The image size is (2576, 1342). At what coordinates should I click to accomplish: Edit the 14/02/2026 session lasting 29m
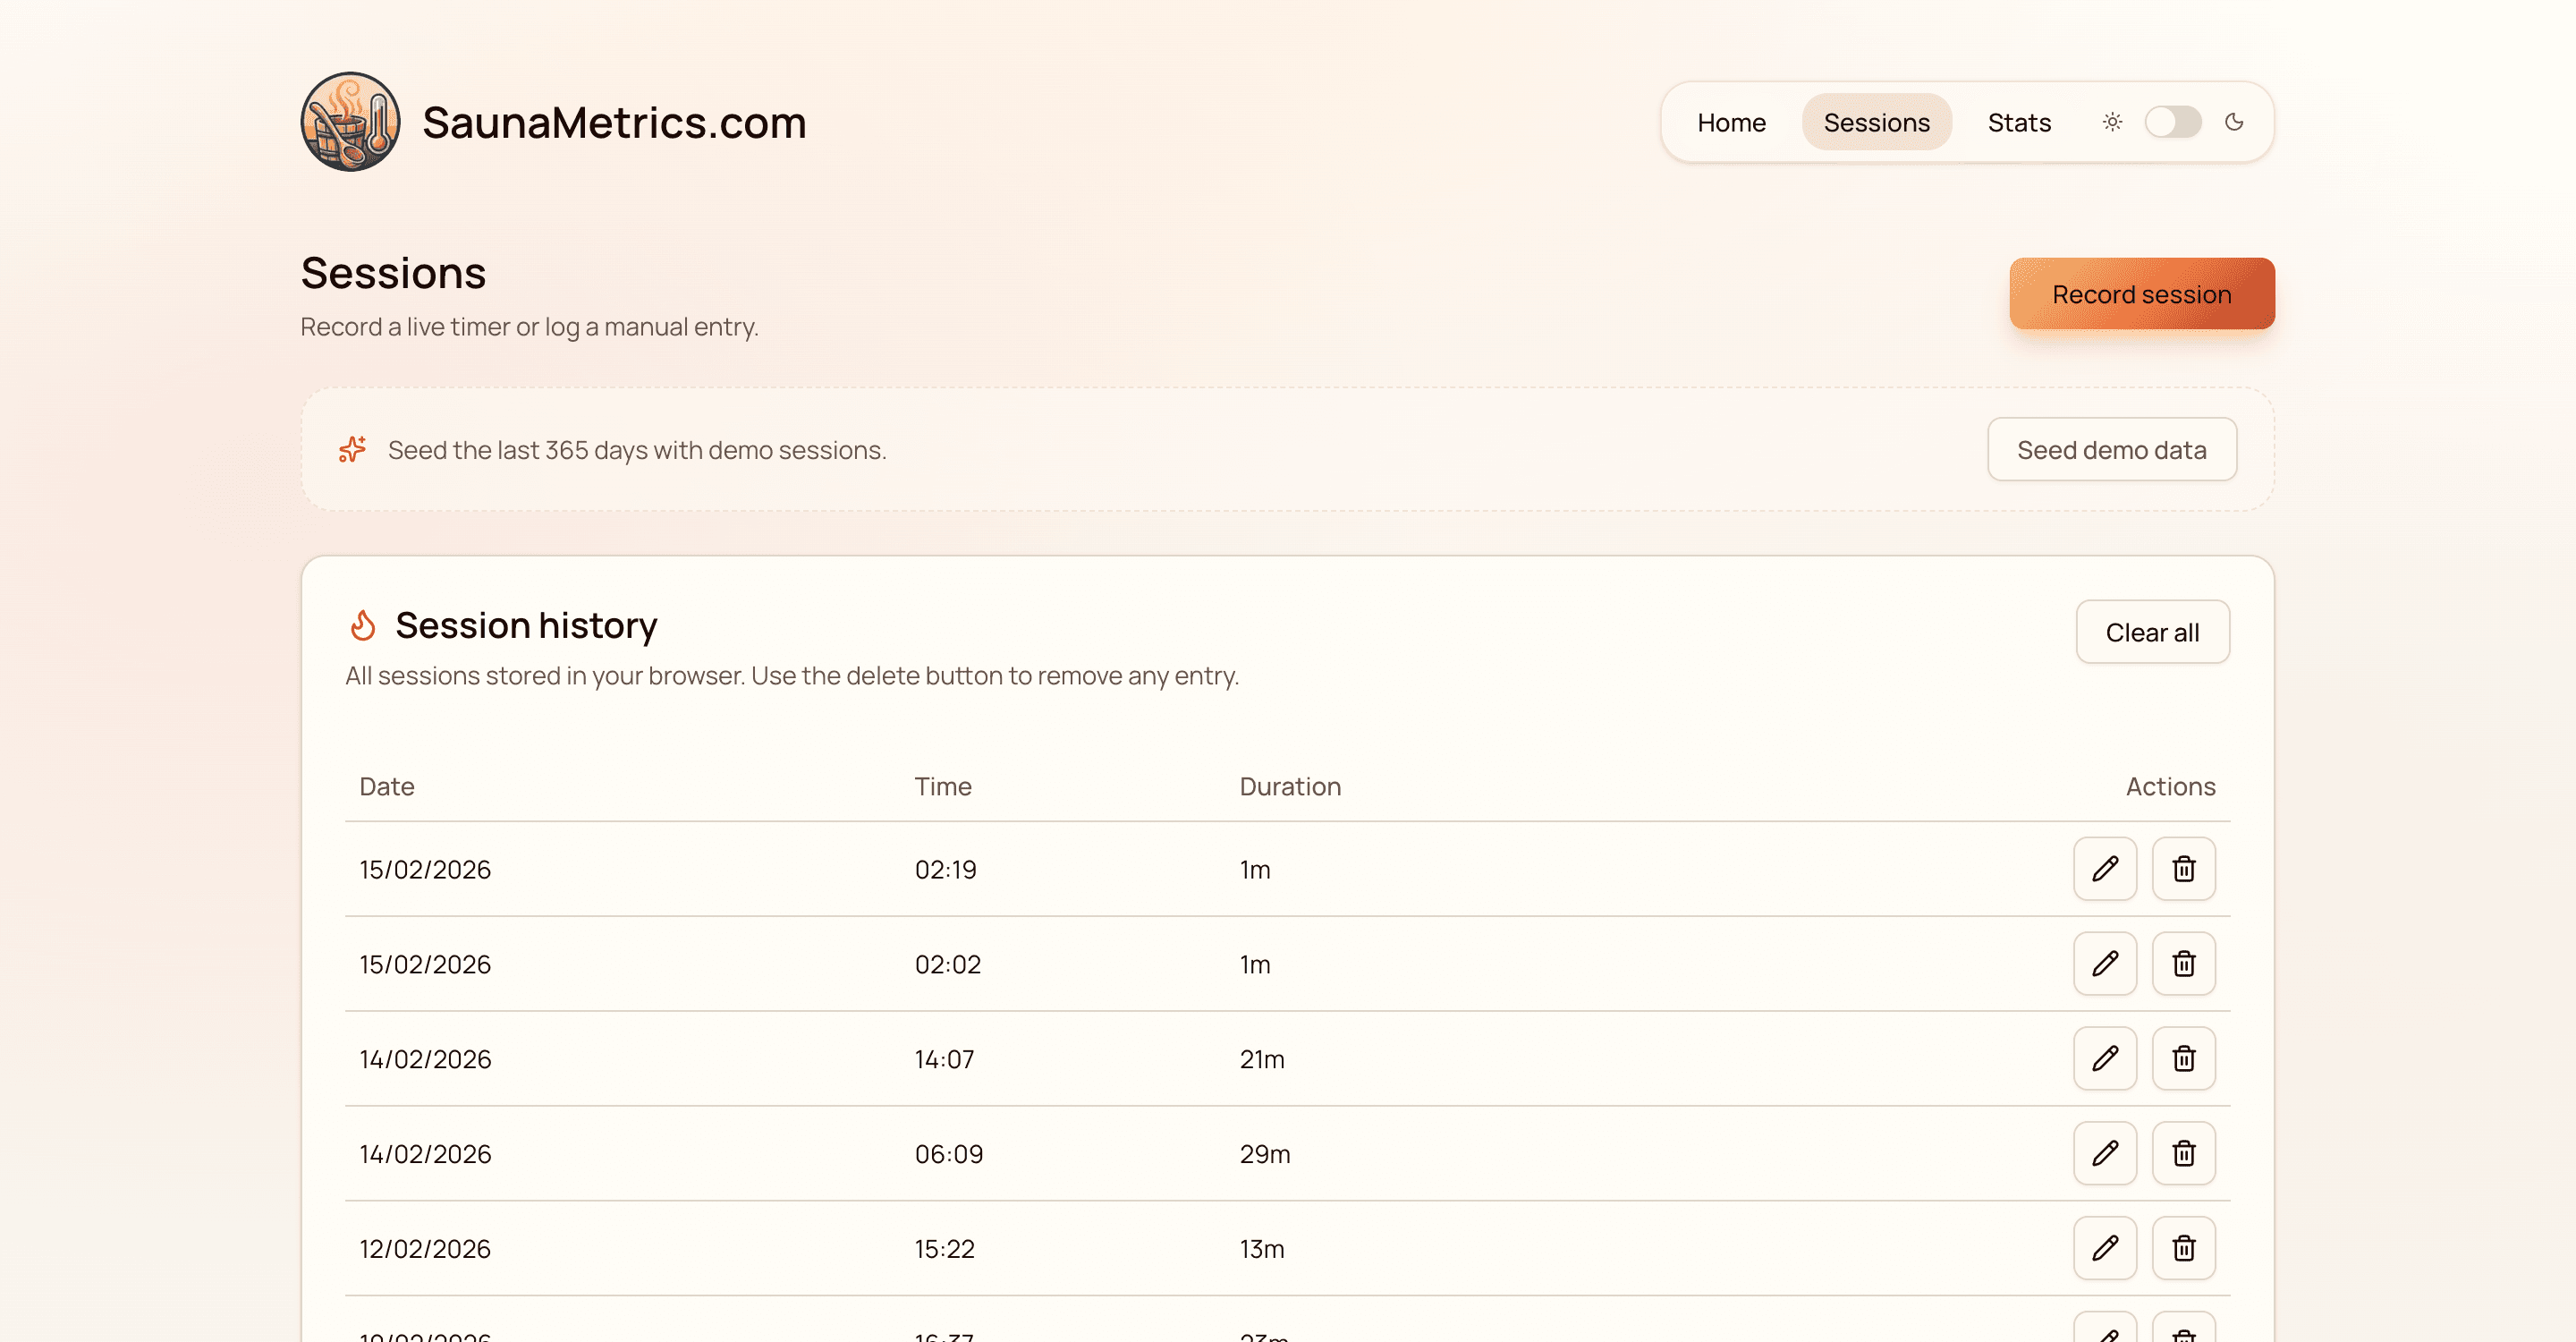2105,1153
